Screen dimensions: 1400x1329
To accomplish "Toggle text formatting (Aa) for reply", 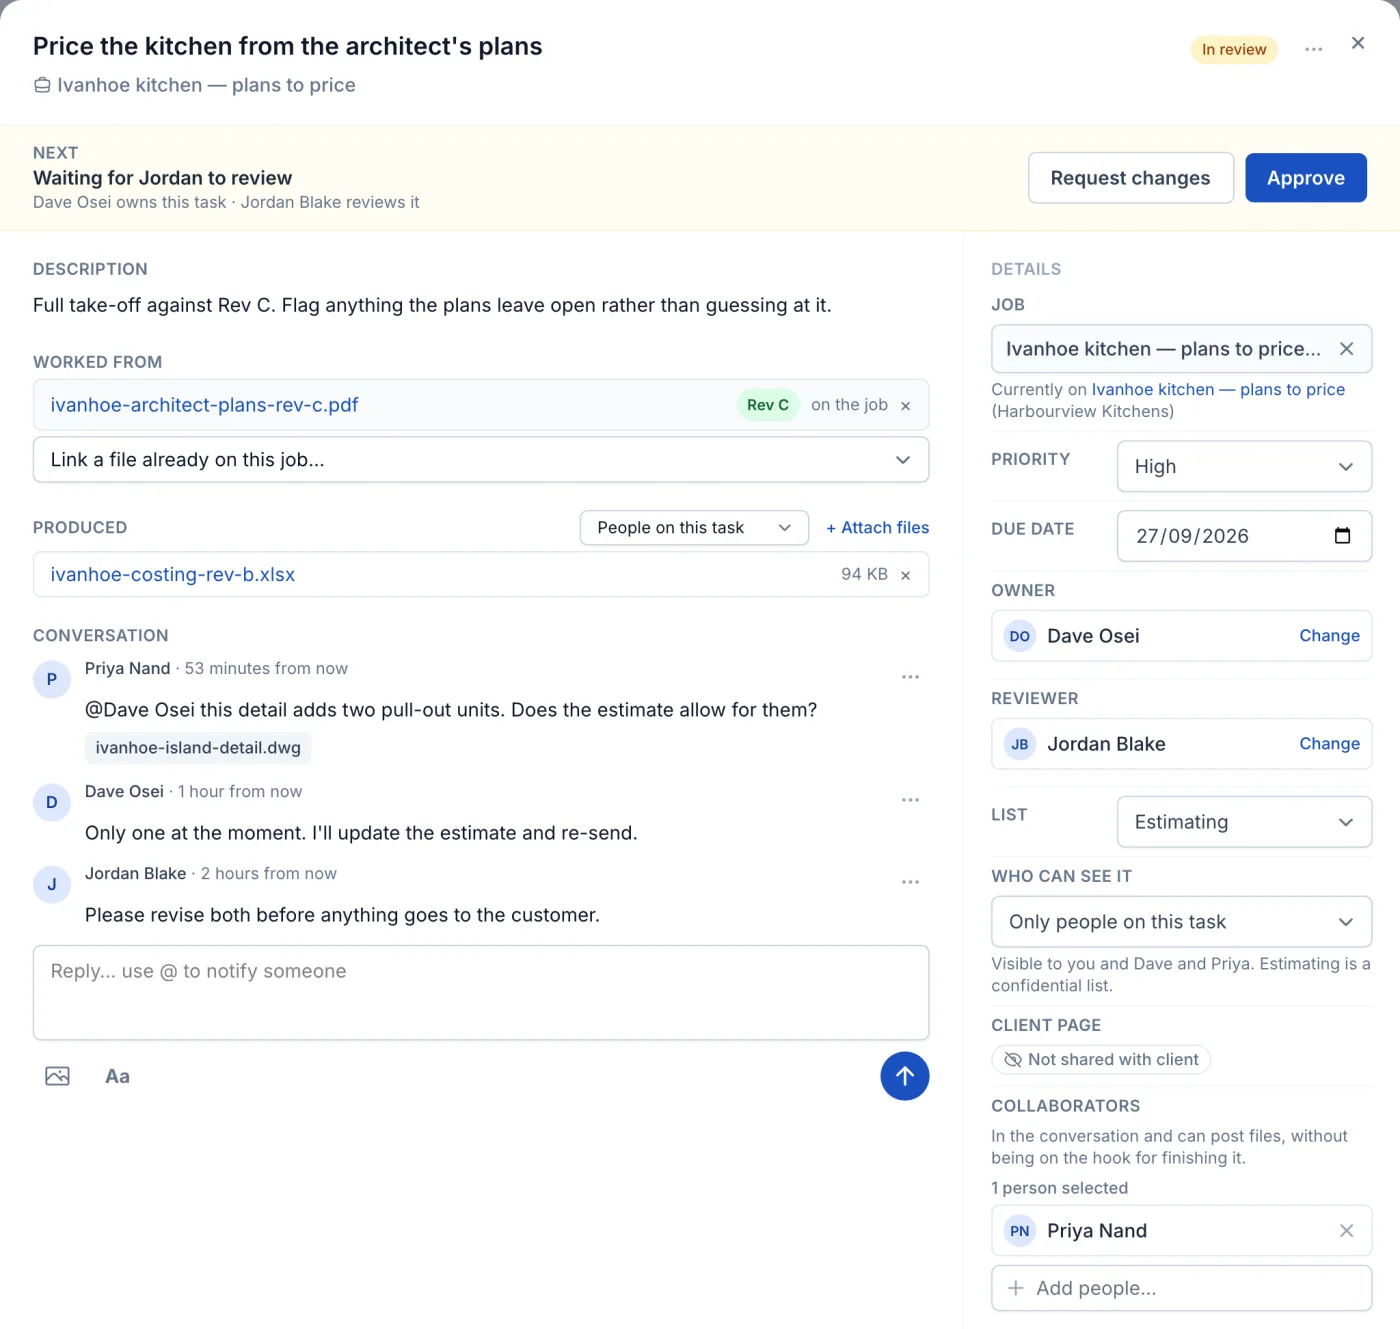I will point(117,1076).
